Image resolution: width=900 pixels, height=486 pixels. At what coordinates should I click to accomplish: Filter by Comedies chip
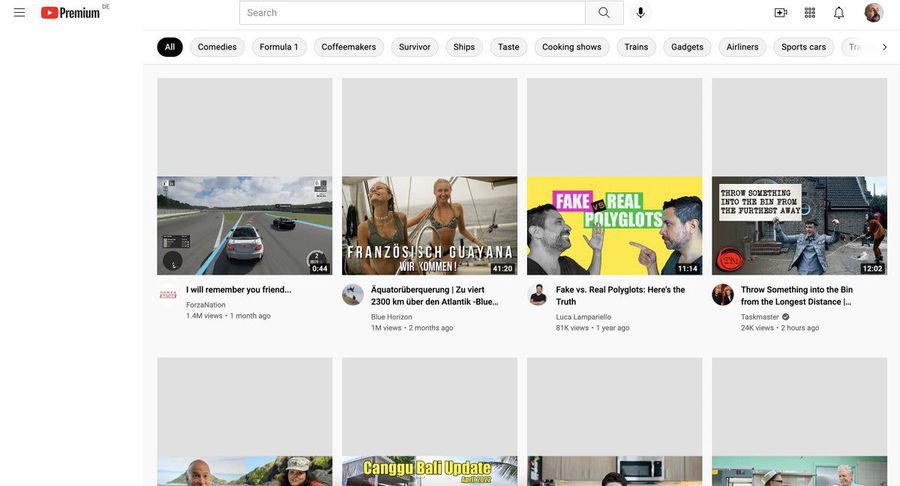217,47
